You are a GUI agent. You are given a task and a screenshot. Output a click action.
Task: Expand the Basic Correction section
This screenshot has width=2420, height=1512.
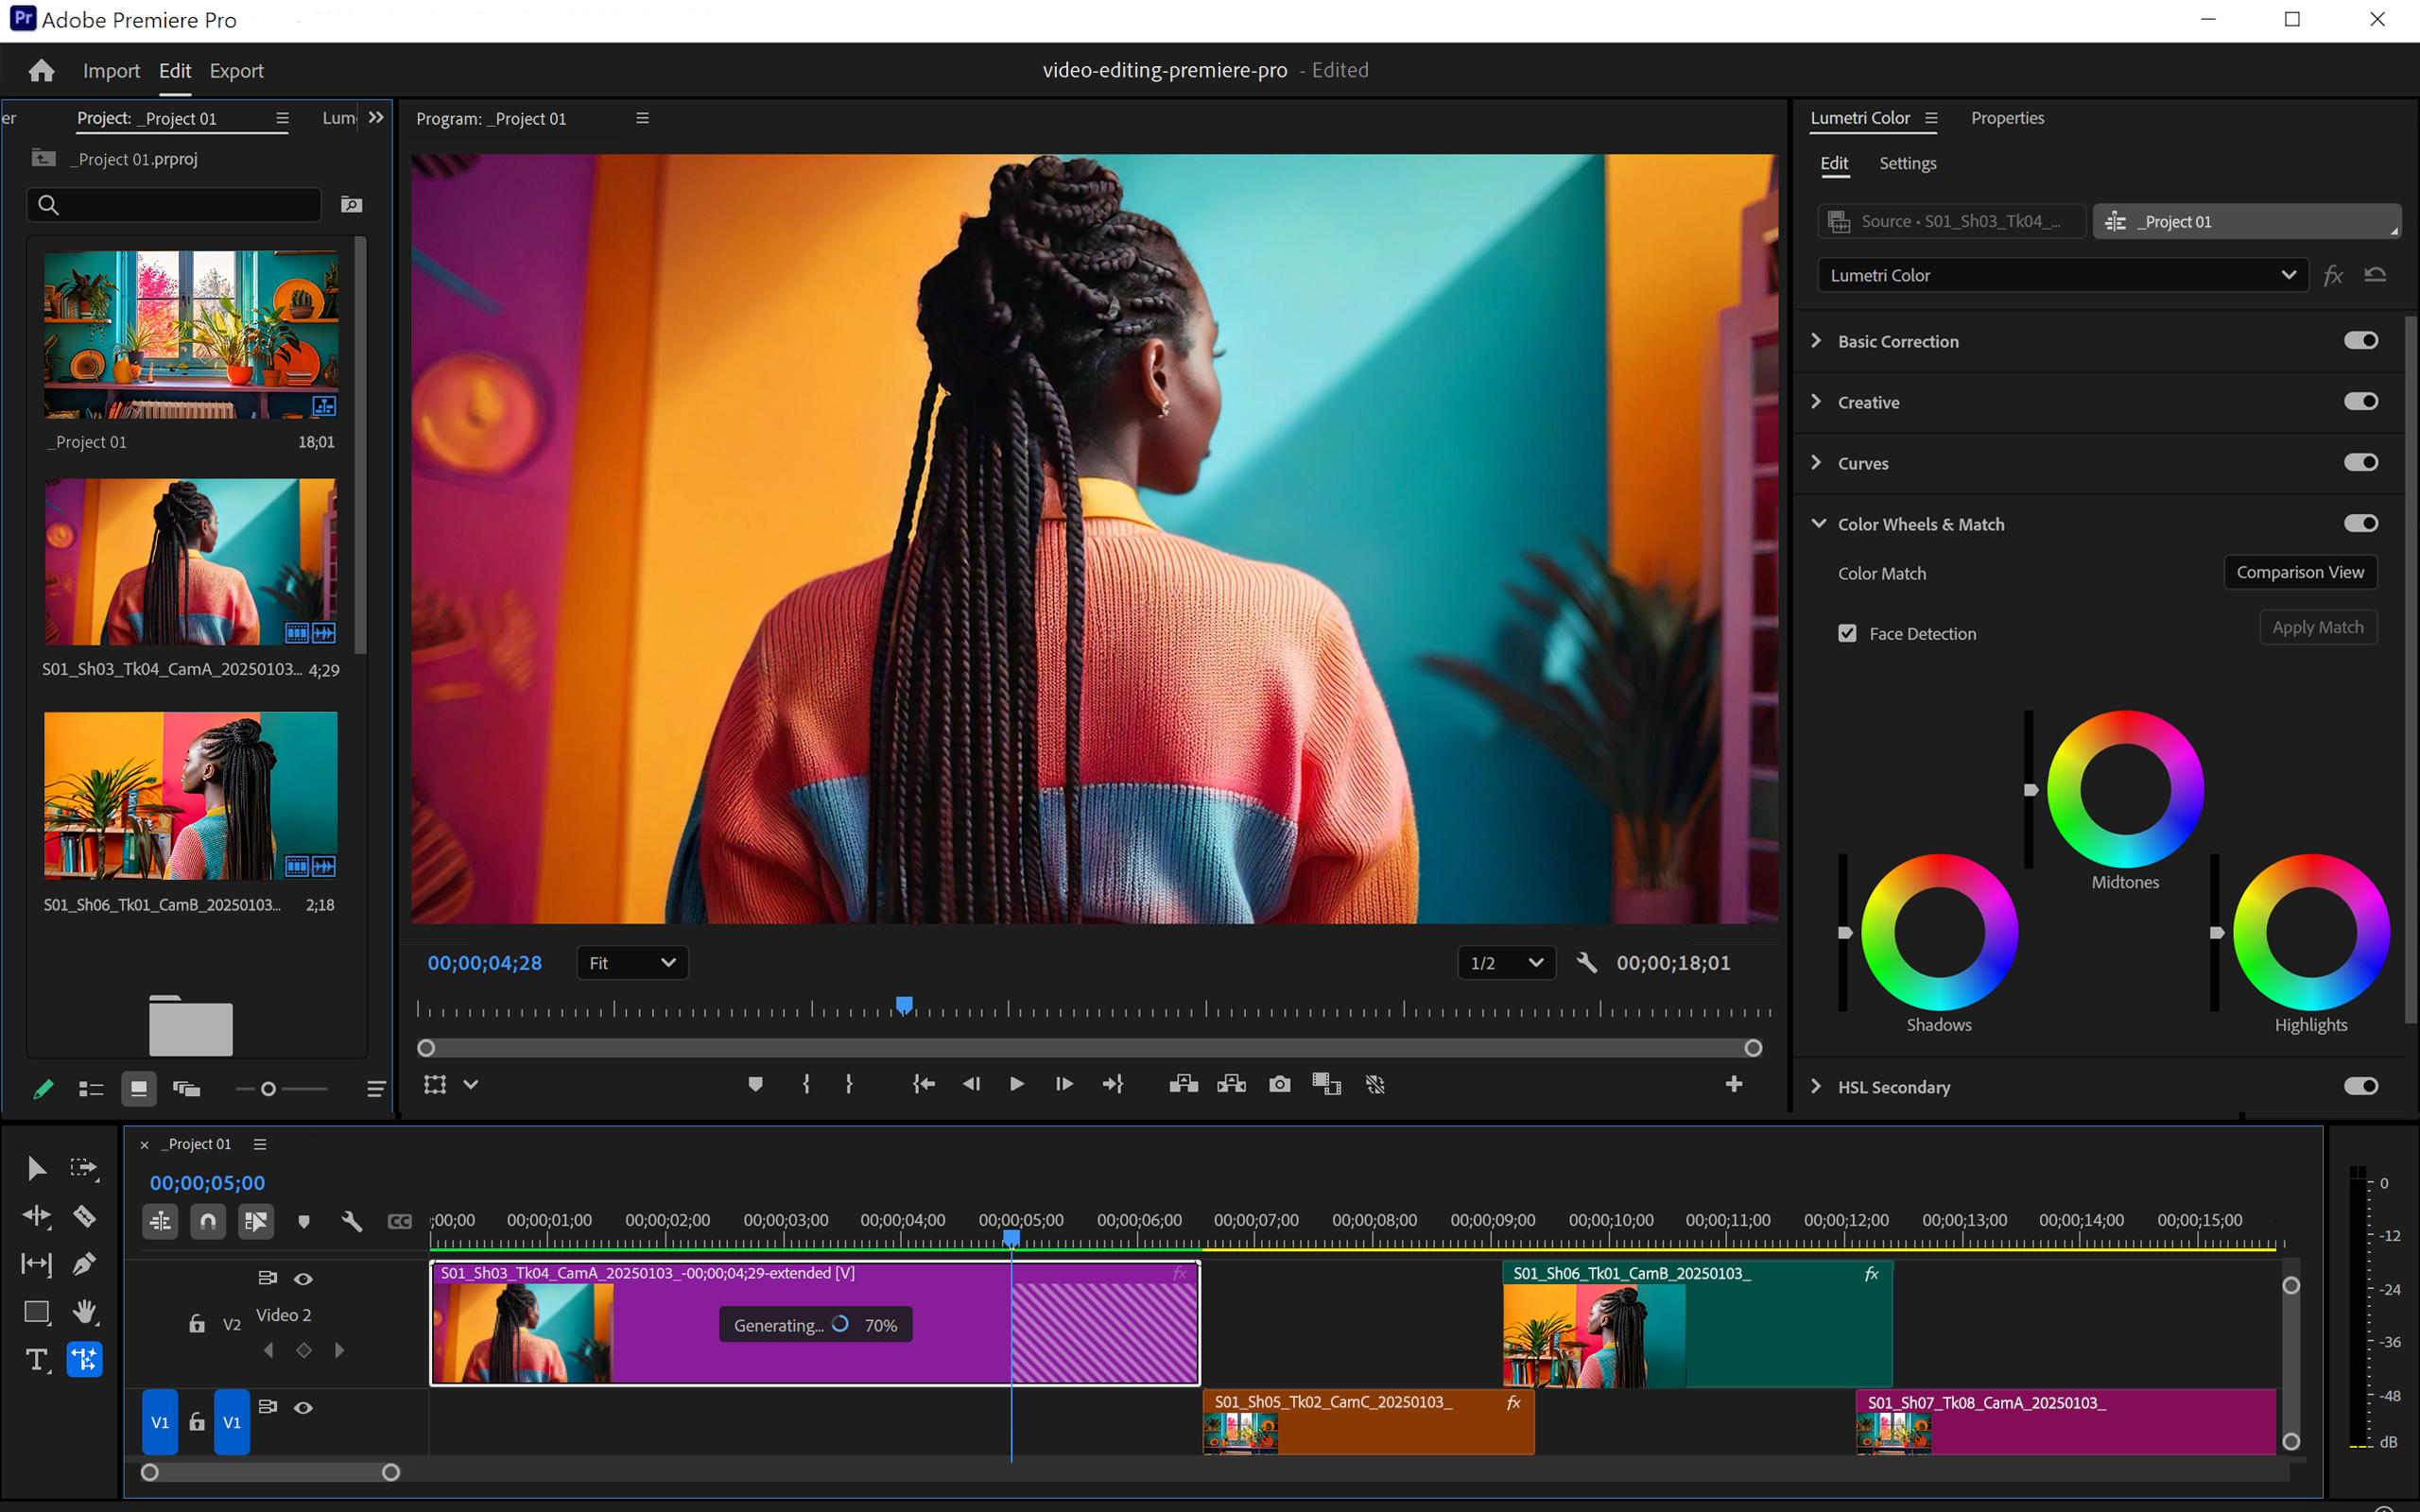1817,341
